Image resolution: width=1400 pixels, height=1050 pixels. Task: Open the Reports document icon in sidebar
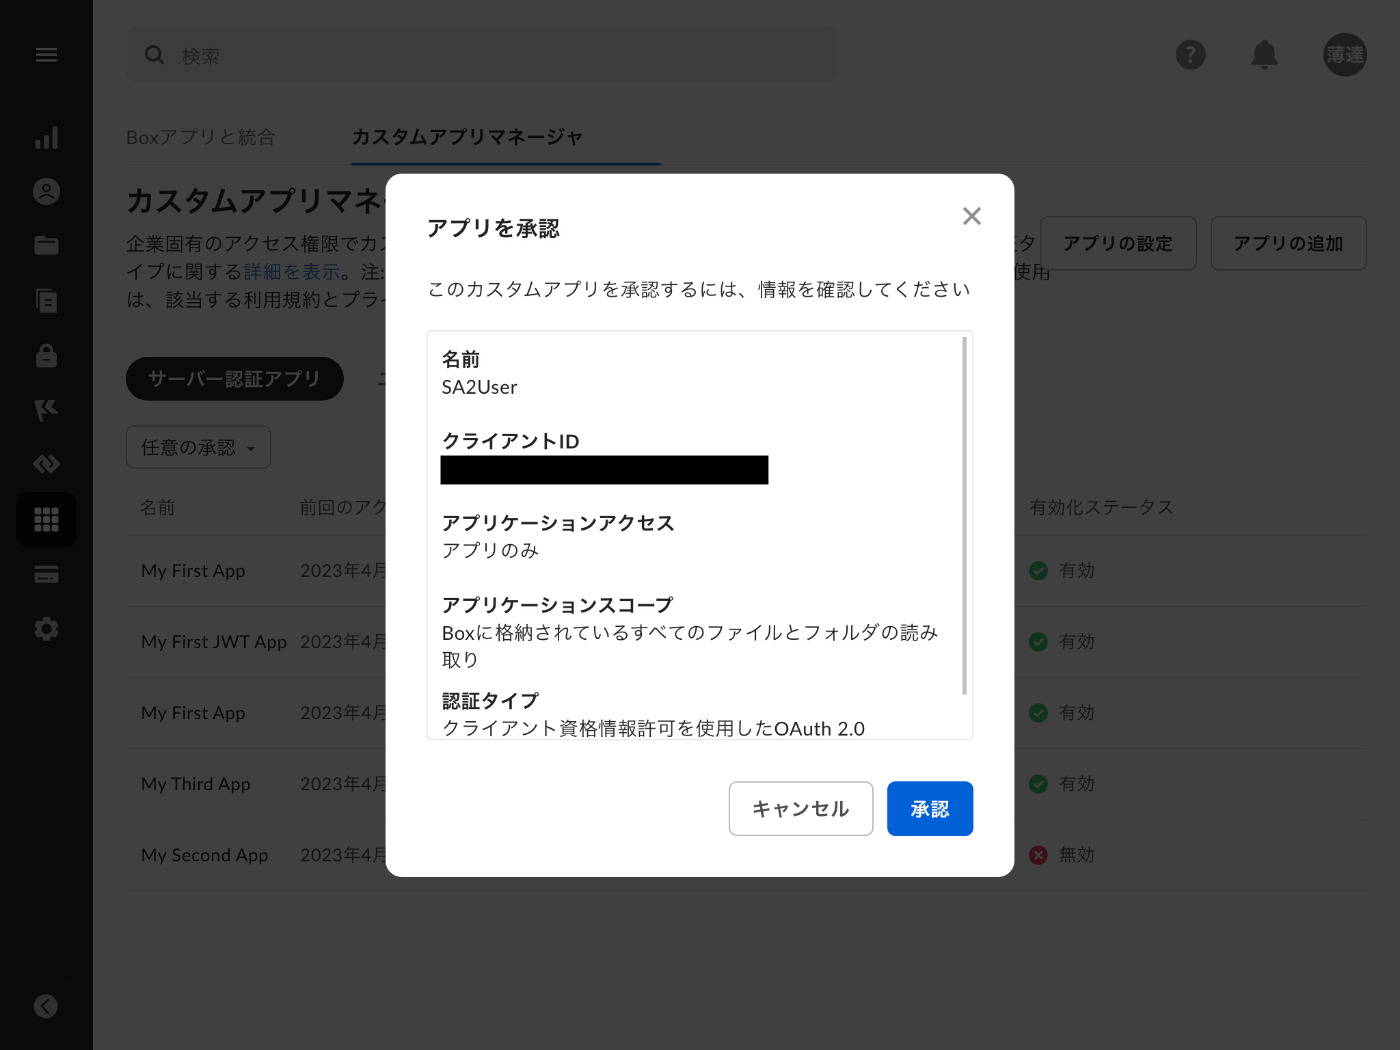[x=46, y=300]
